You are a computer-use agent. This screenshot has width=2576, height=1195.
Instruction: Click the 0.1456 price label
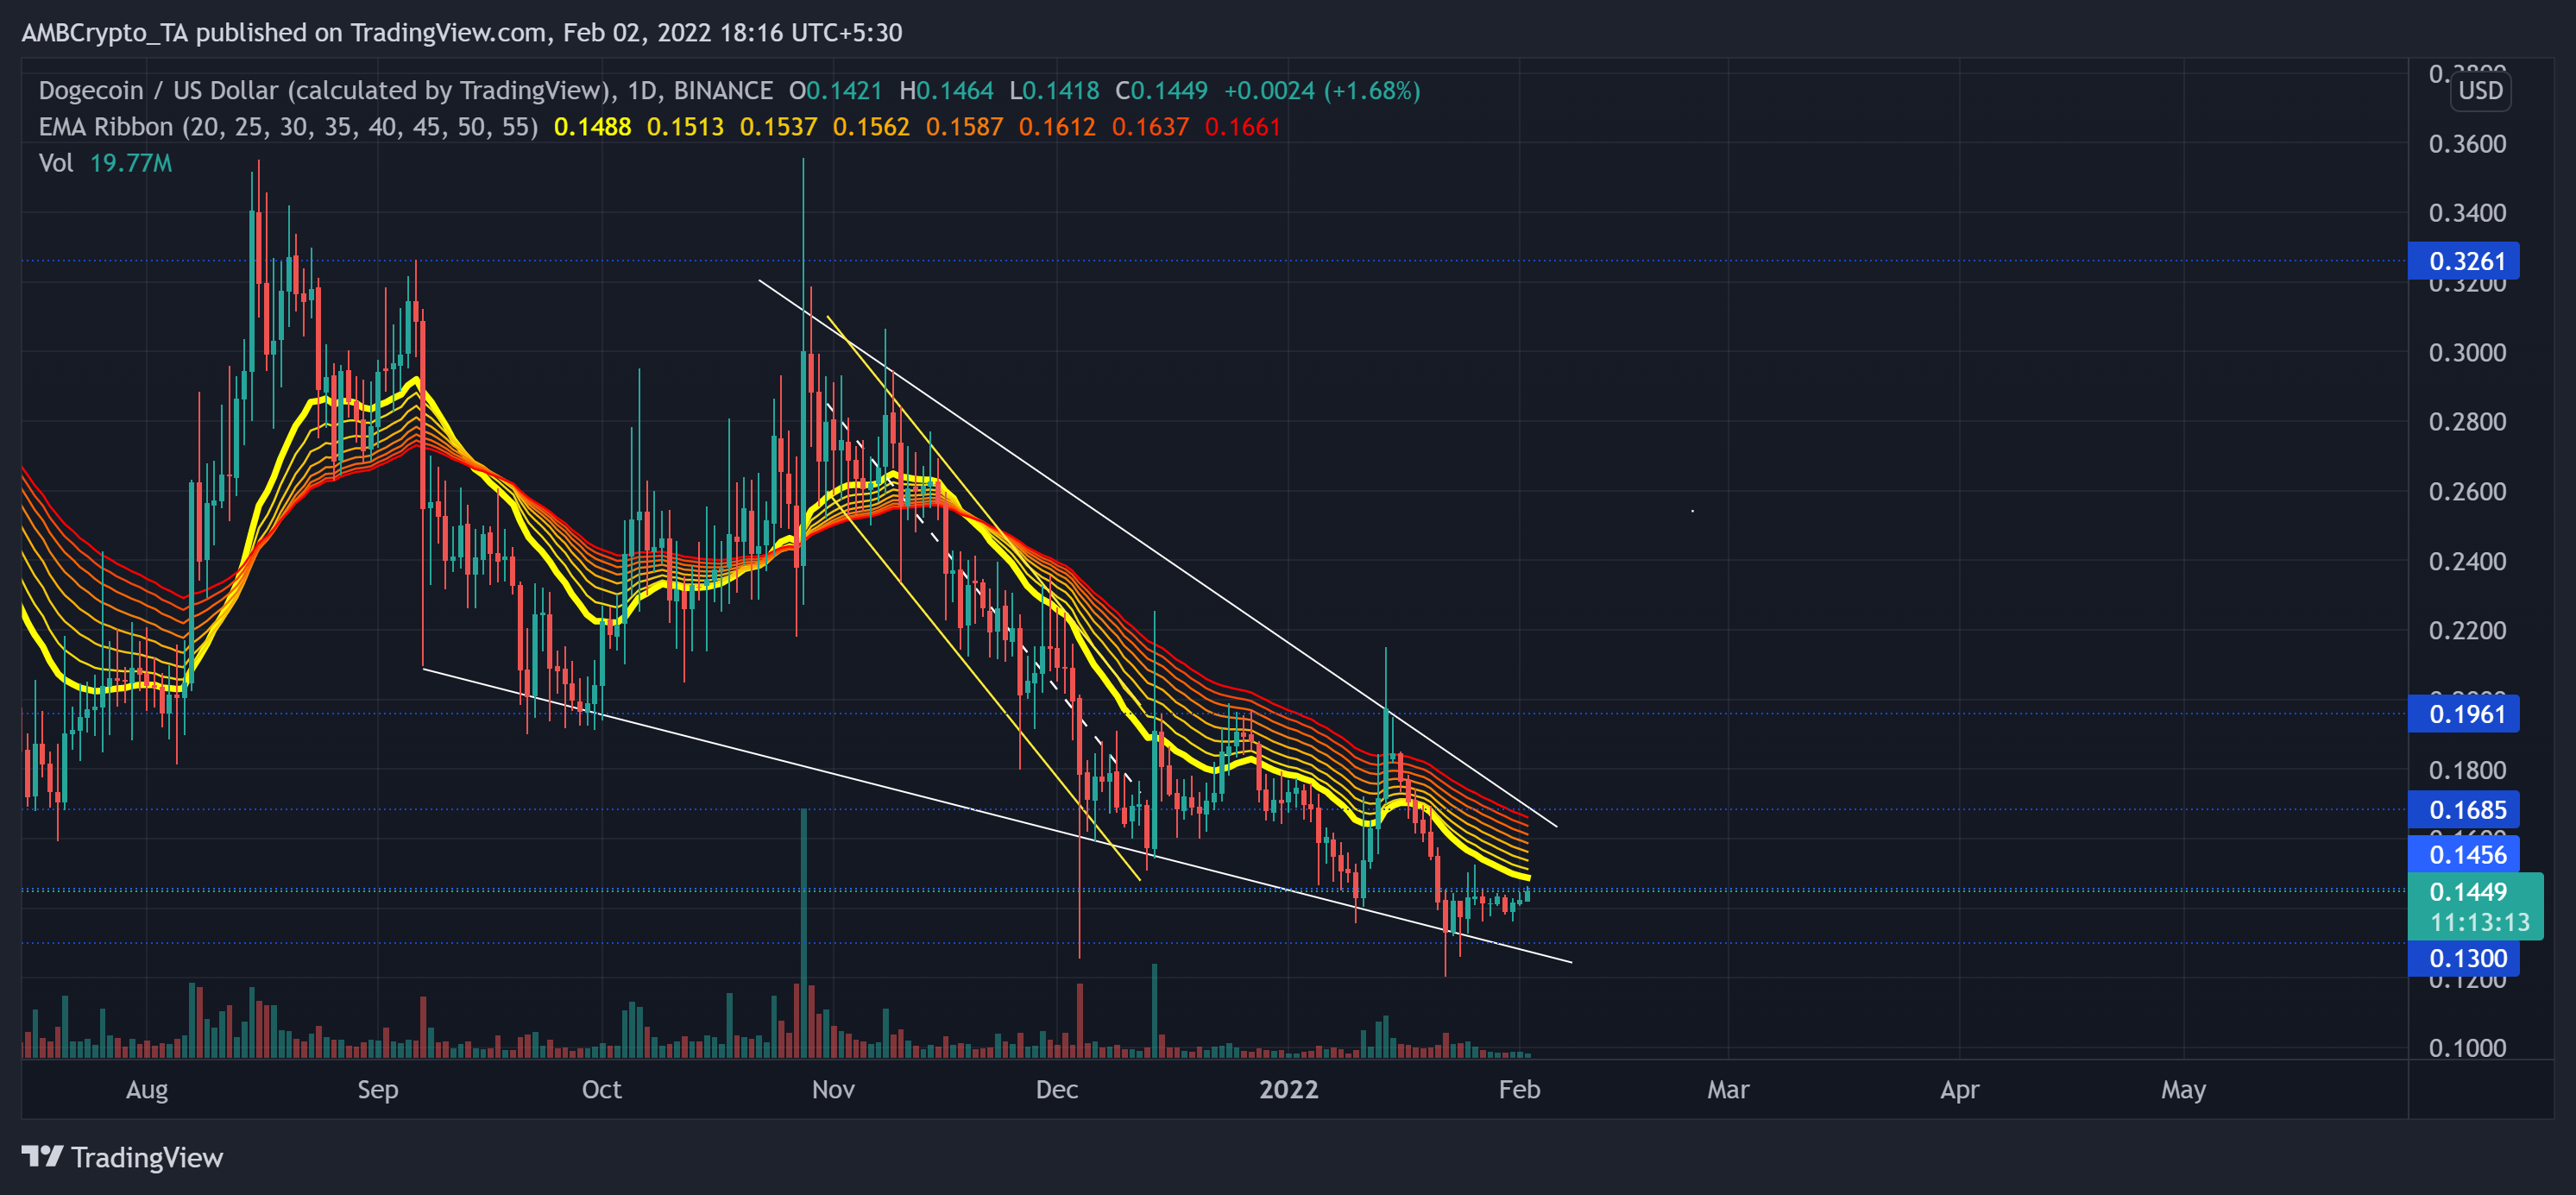pyautogui.click(x=2463, y=855)
